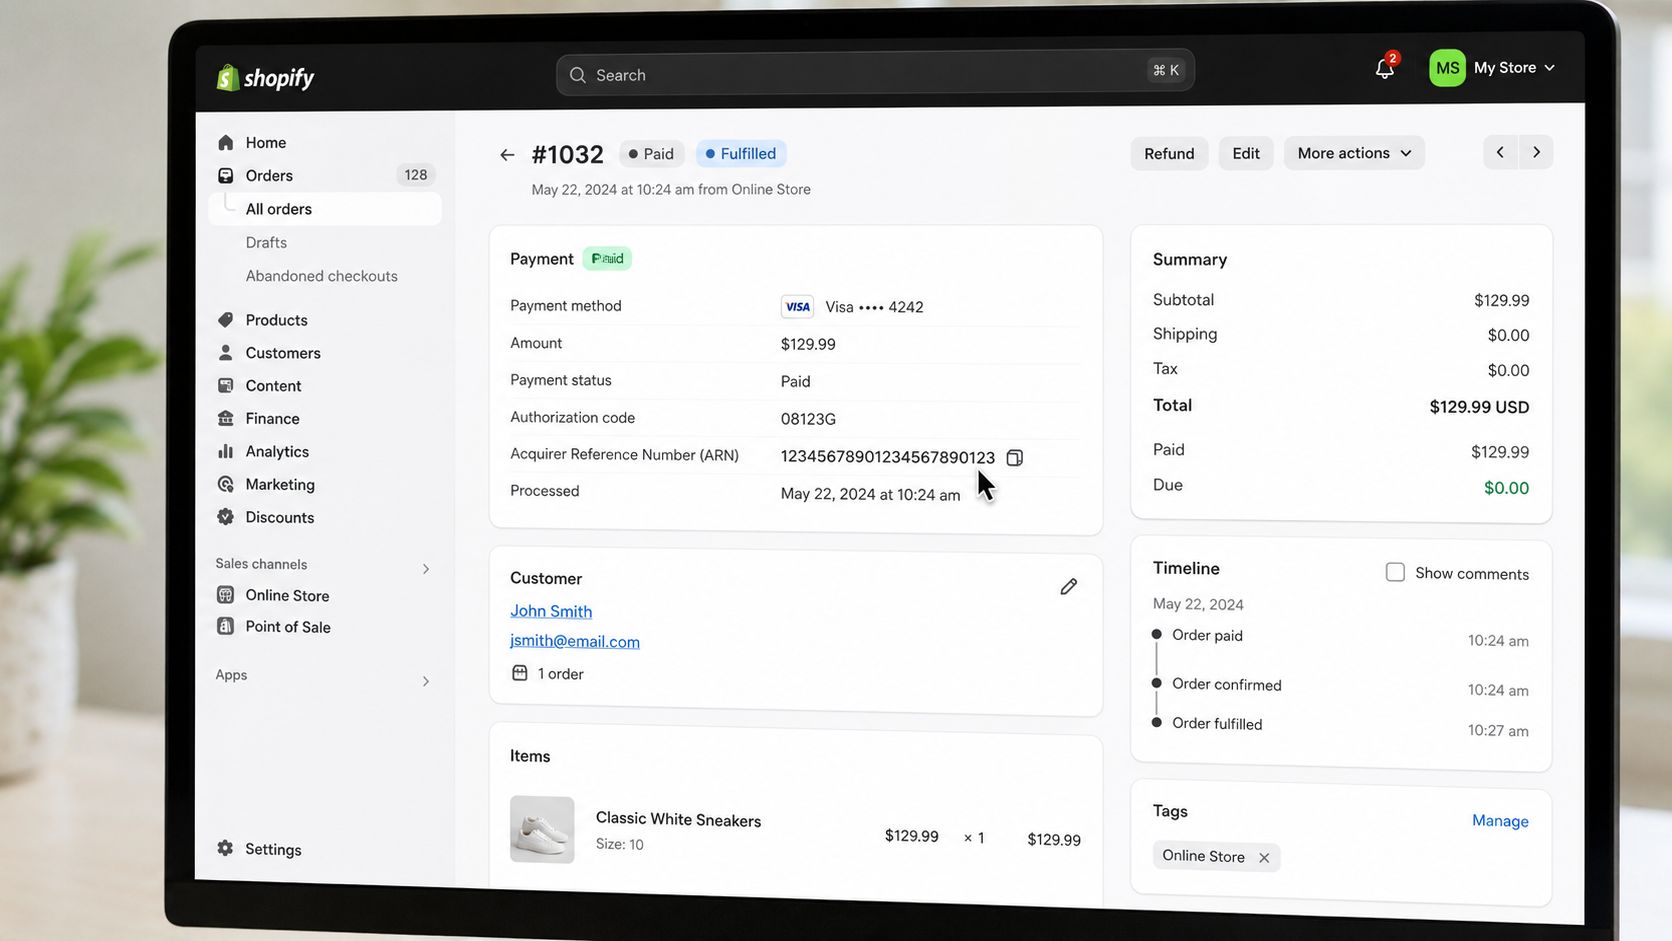The width and height of the screenshot is (1672, 941).
Task: Go to next order with right chevron
Action: tap(1536, 152)
